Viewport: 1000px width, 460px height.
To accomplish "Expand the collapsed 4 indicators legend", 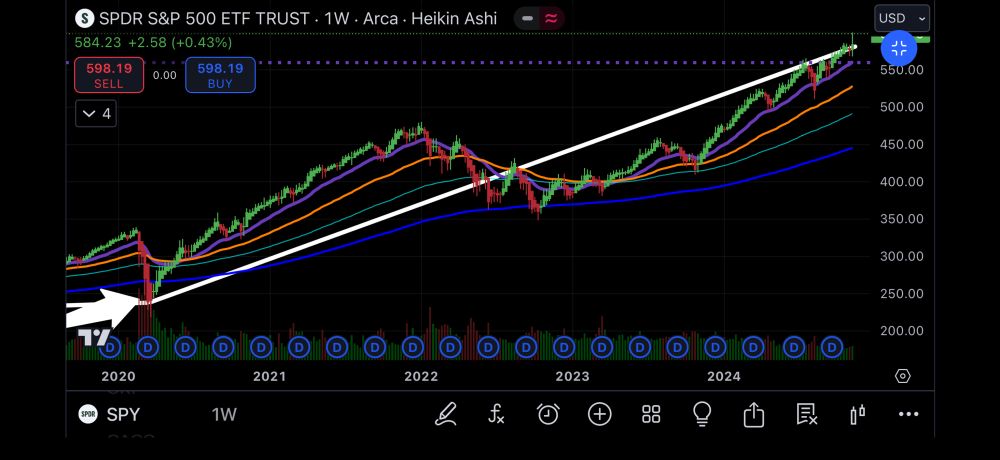I will 96,114.
